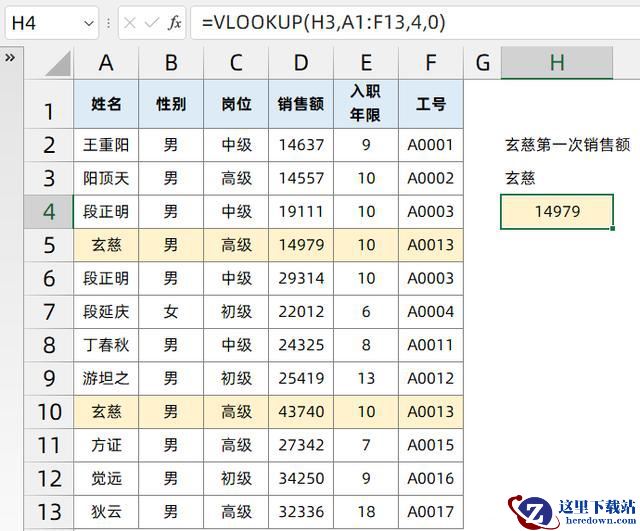
Task: Click the formula bar VLOOKUP text
Action: click(x=323, y=22)
